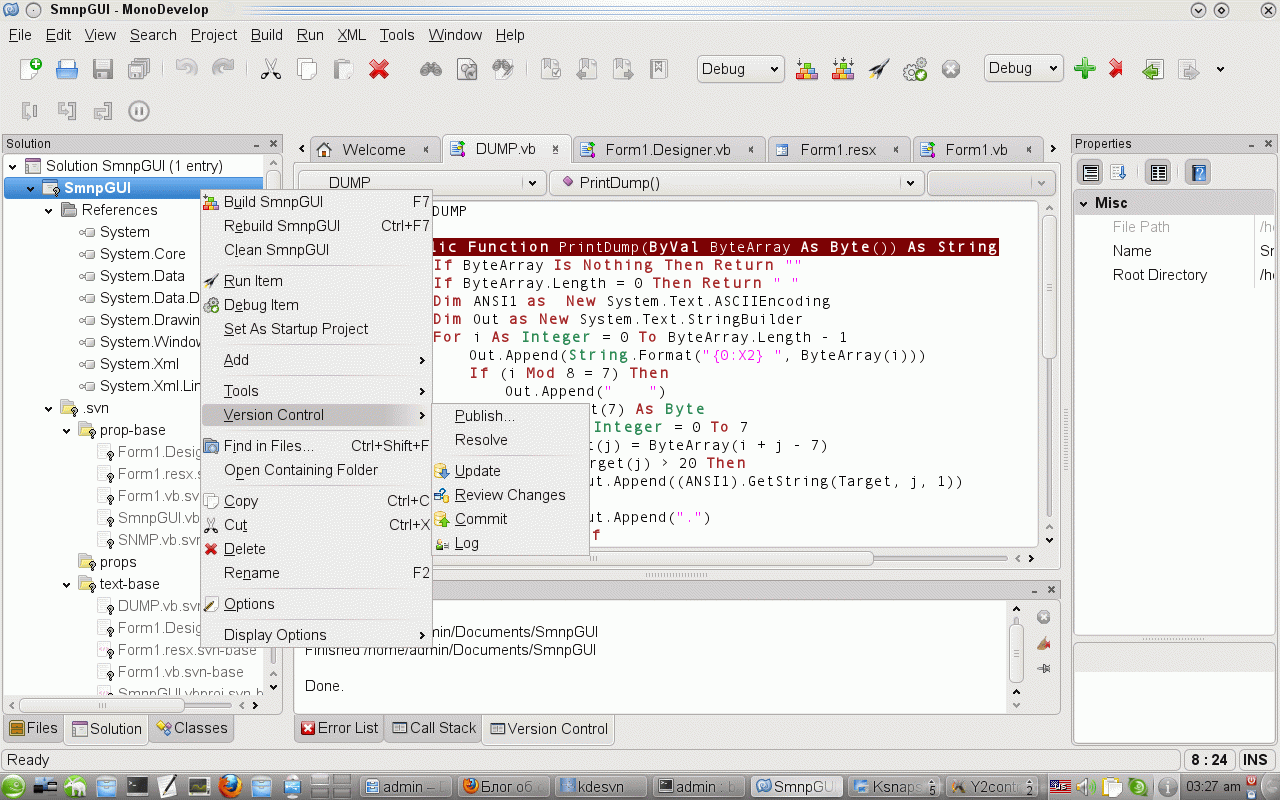1280x800 pixels.
Task: Start debugging with the gears icon
Action: coord(915,69)
